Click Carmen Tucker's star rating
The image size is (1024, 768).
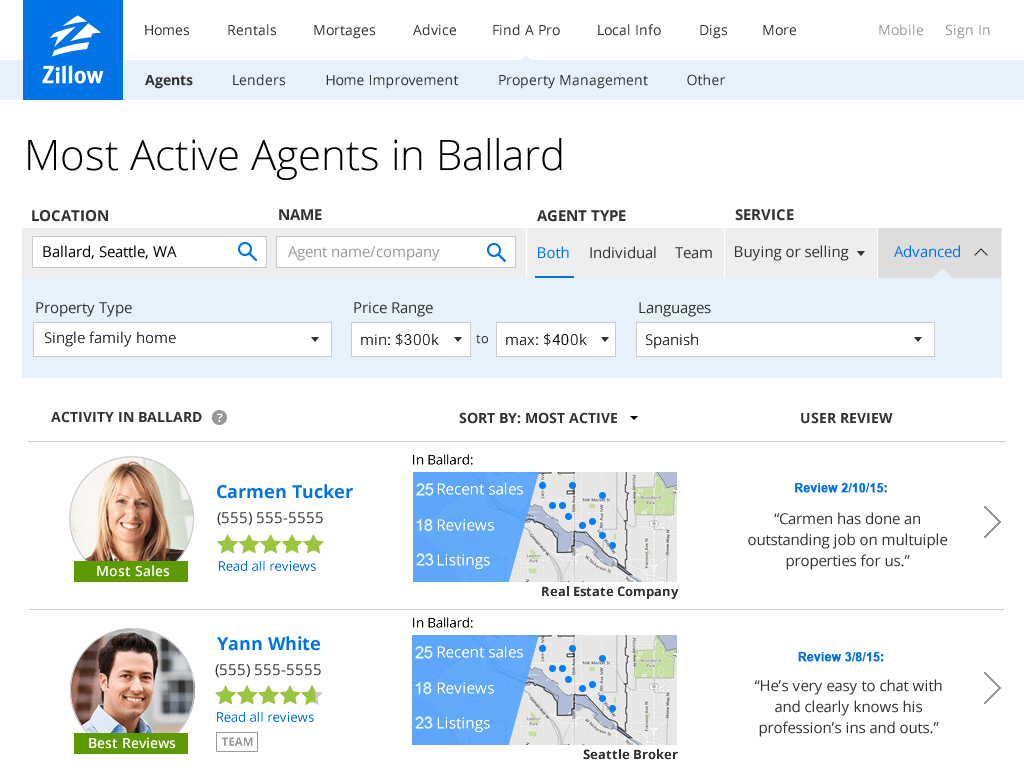[x=270, y=544]
